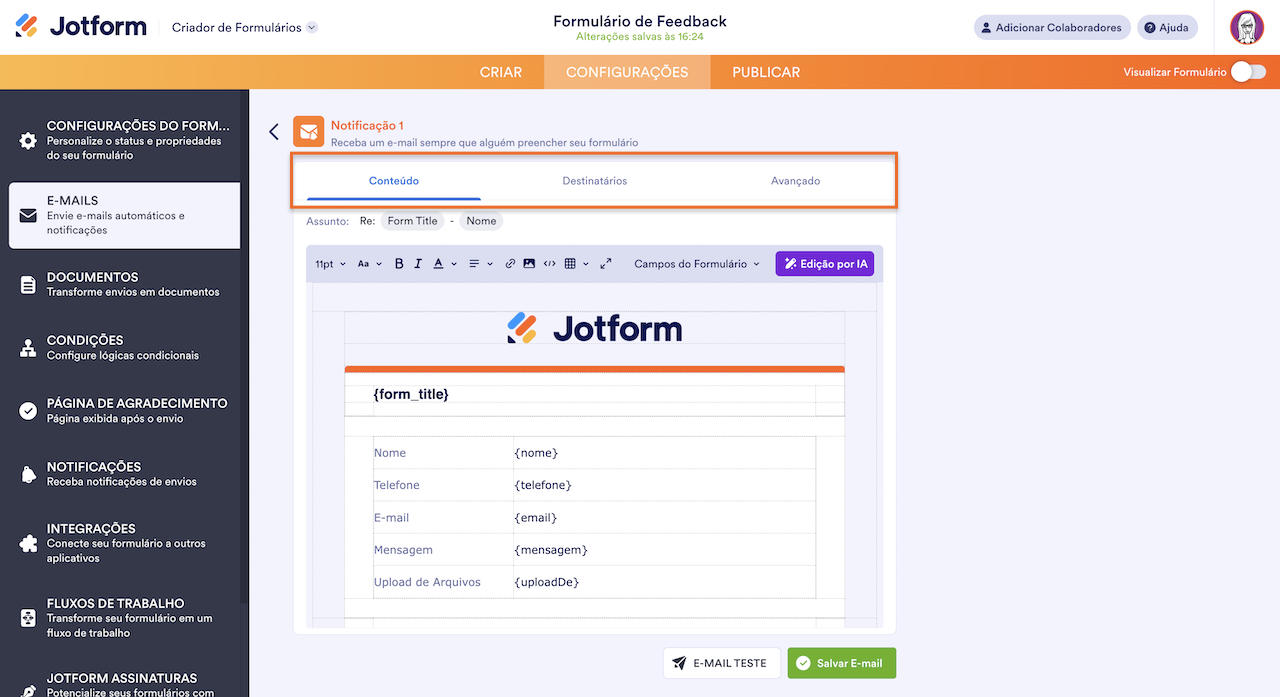Switch to the Destinatários tab
The image size is (1280, 697).
[x=594, y=181]
